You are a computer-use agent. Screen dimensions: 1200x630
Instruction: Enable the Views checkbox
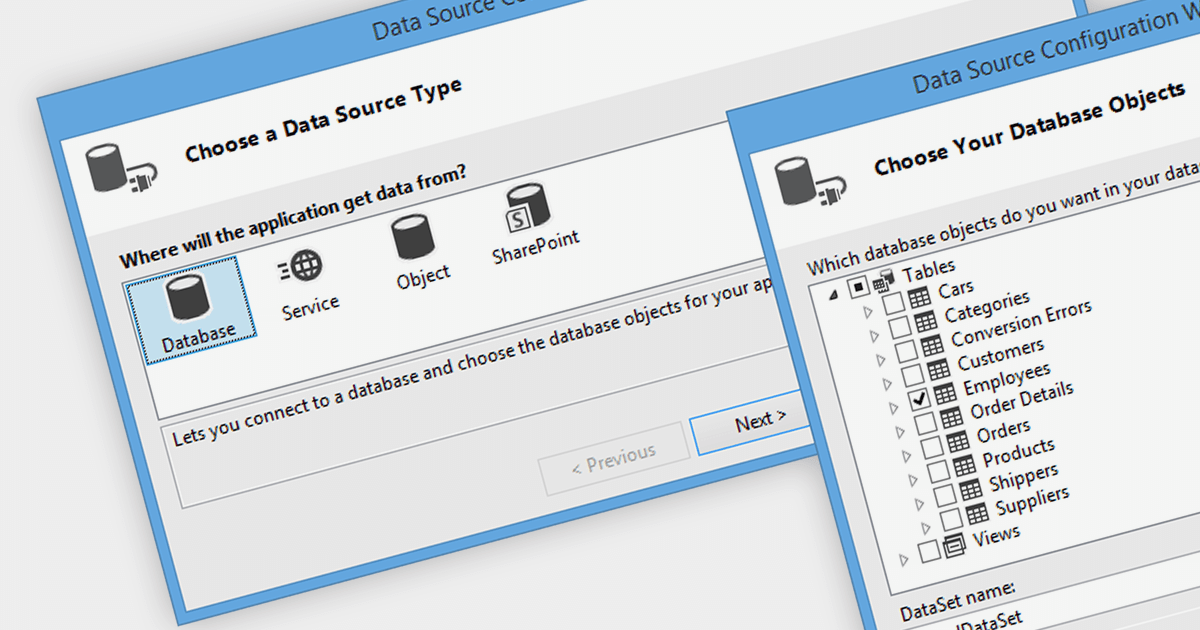pyautogui.click(x=929, y=550)
